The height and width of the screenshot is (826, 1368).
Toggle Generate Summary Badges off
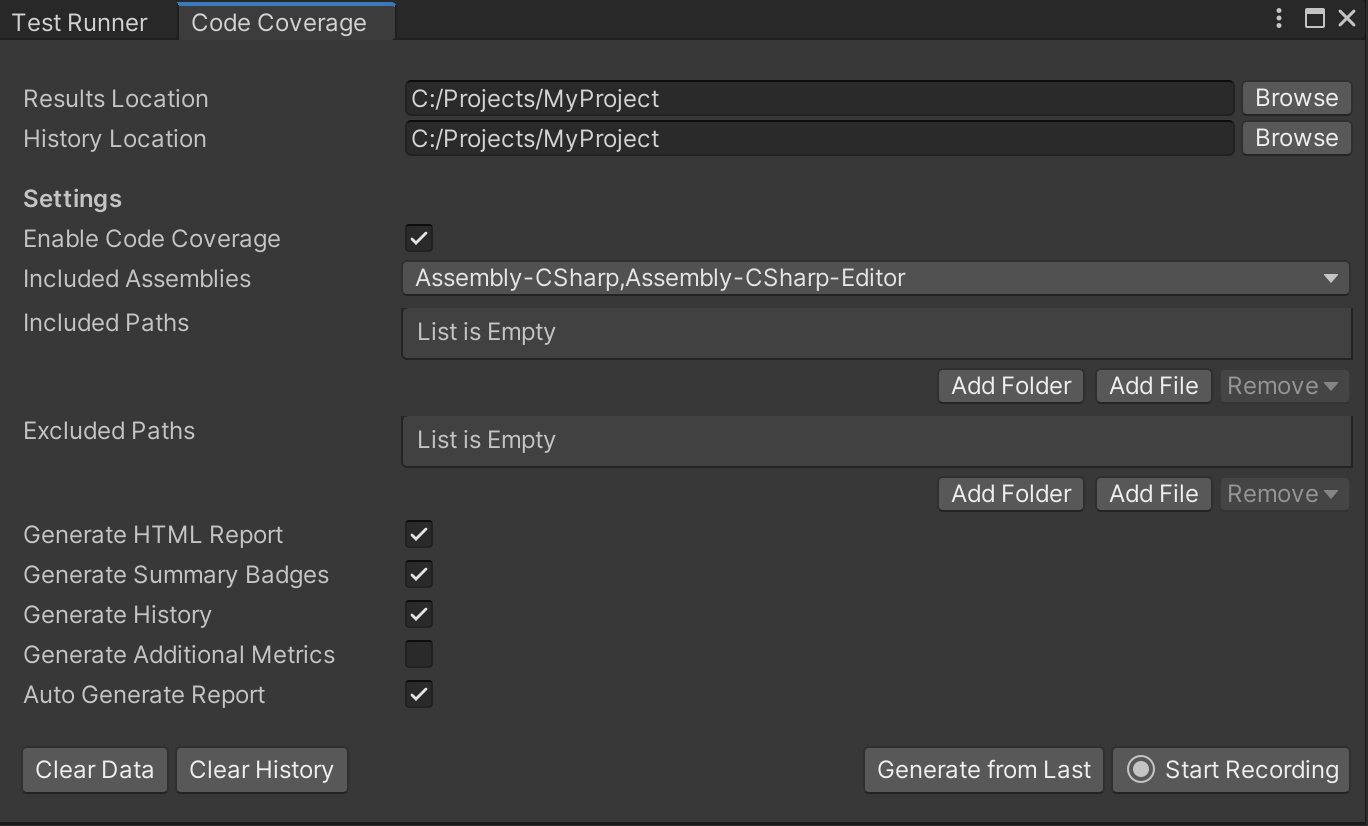[418, 574]
